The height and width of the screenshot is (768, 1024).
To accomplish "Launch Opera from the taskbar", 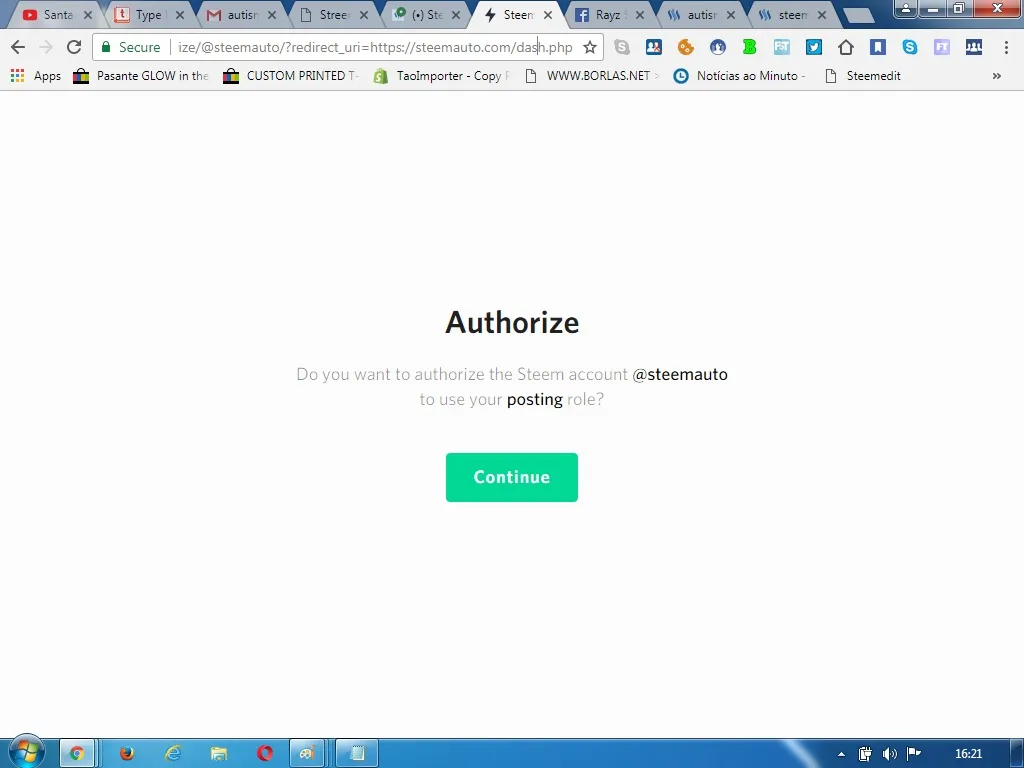I will (x=265, y=754).
